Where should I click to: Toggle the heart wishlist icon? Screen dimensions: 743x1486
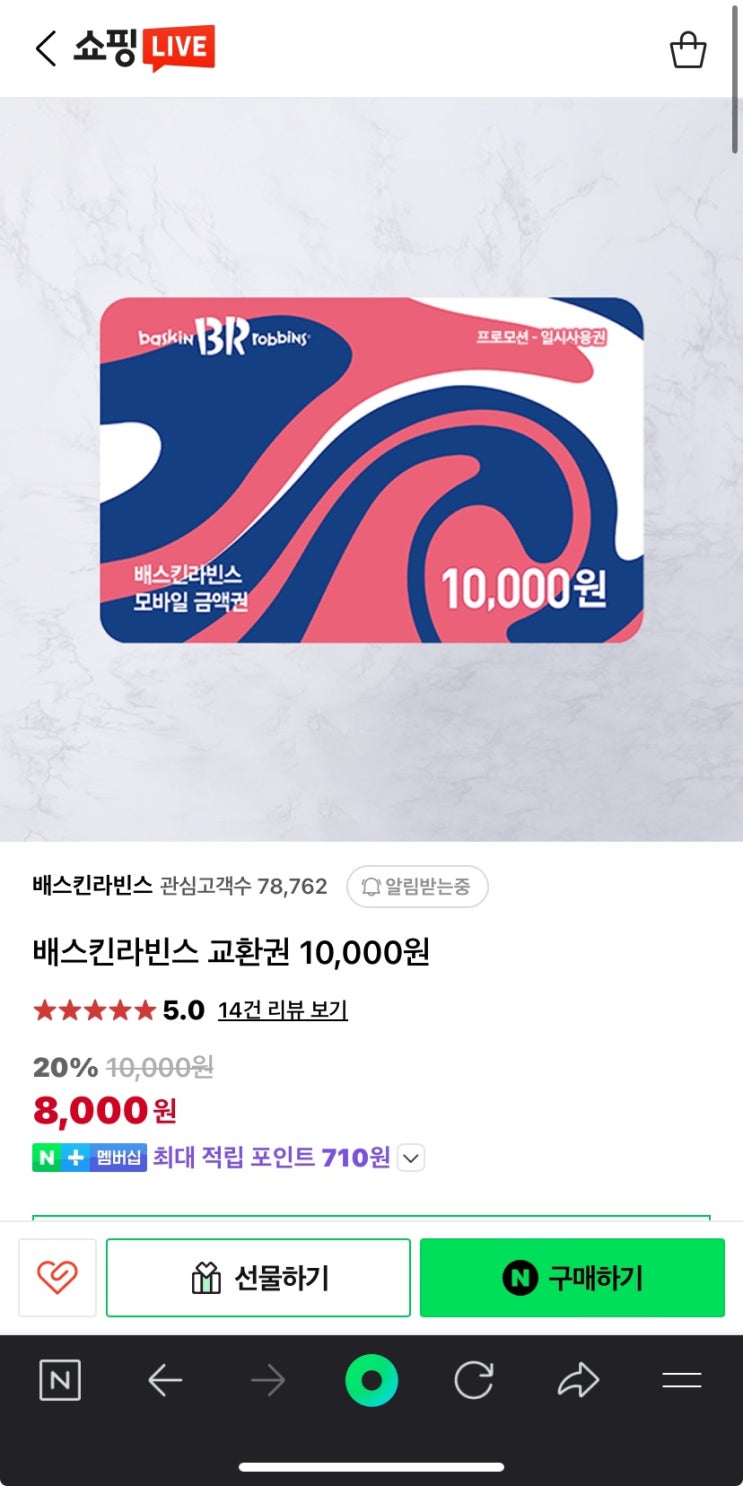(x=57, y=1277)
